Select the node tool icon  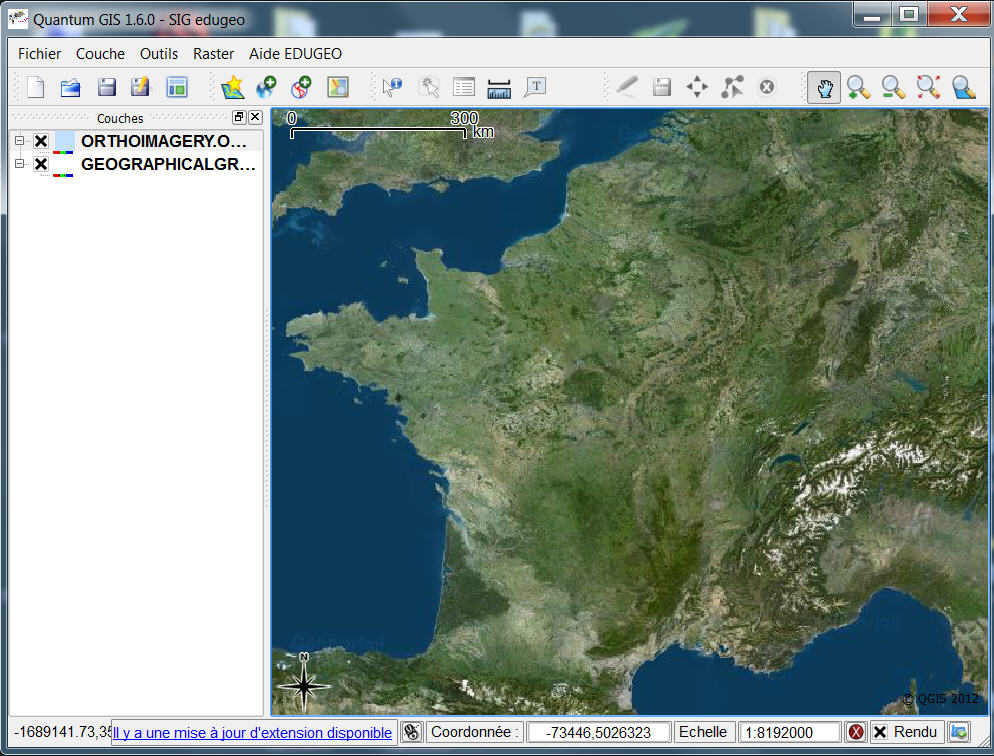pos(732,87)
